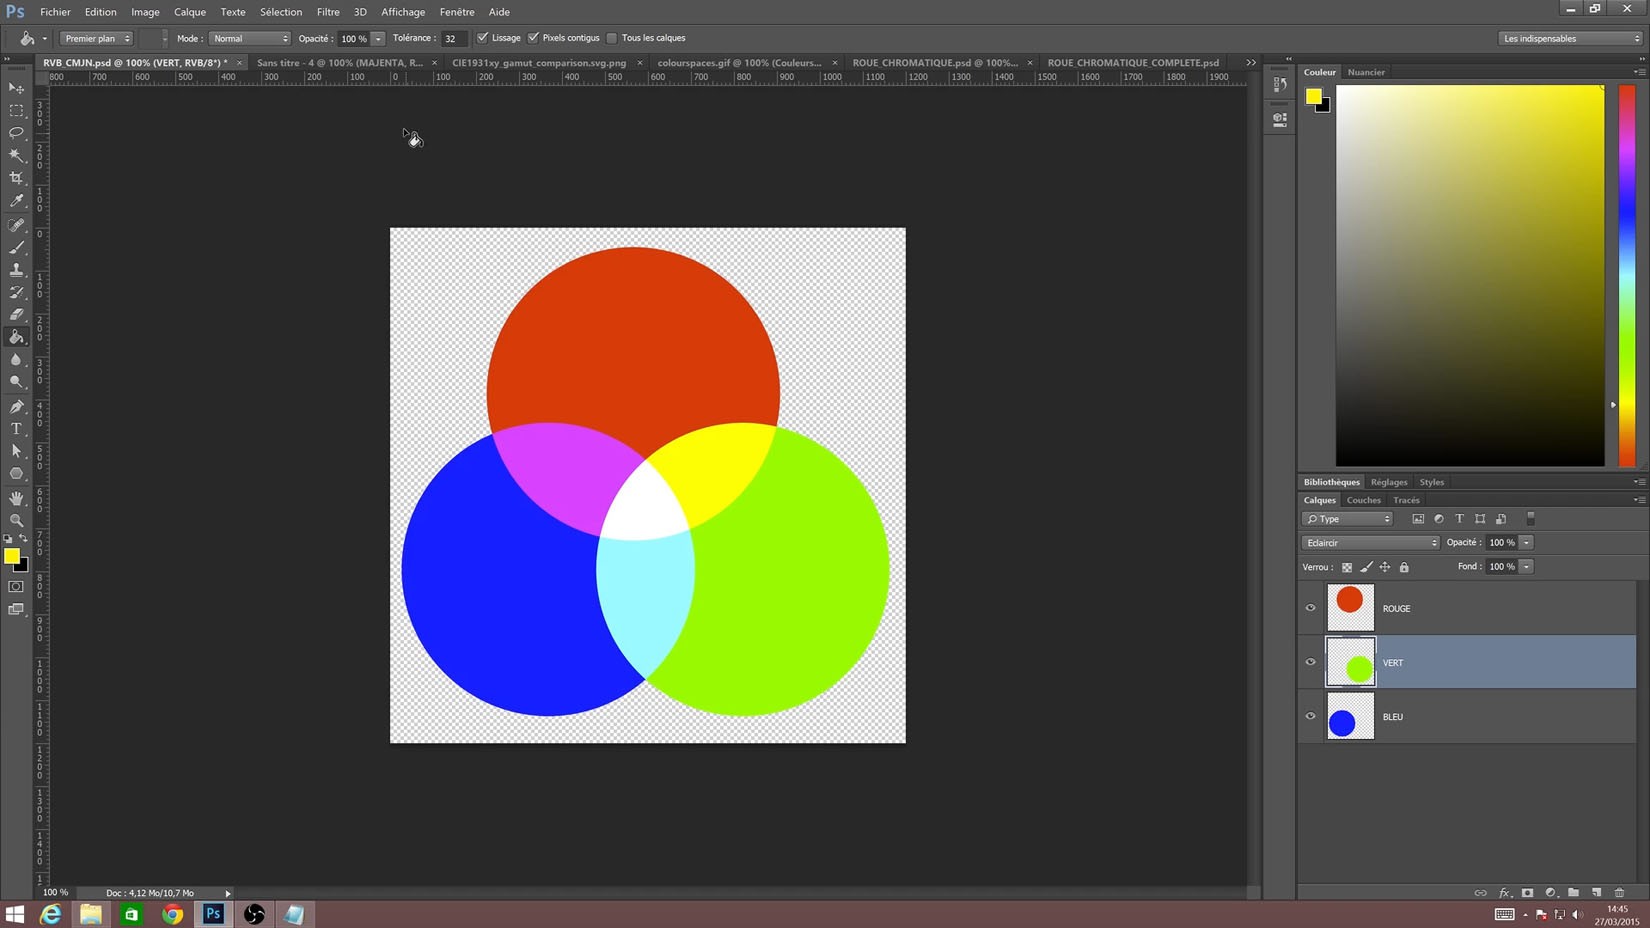Open the Mode Normal dropdown

click(x=250, y=38)
